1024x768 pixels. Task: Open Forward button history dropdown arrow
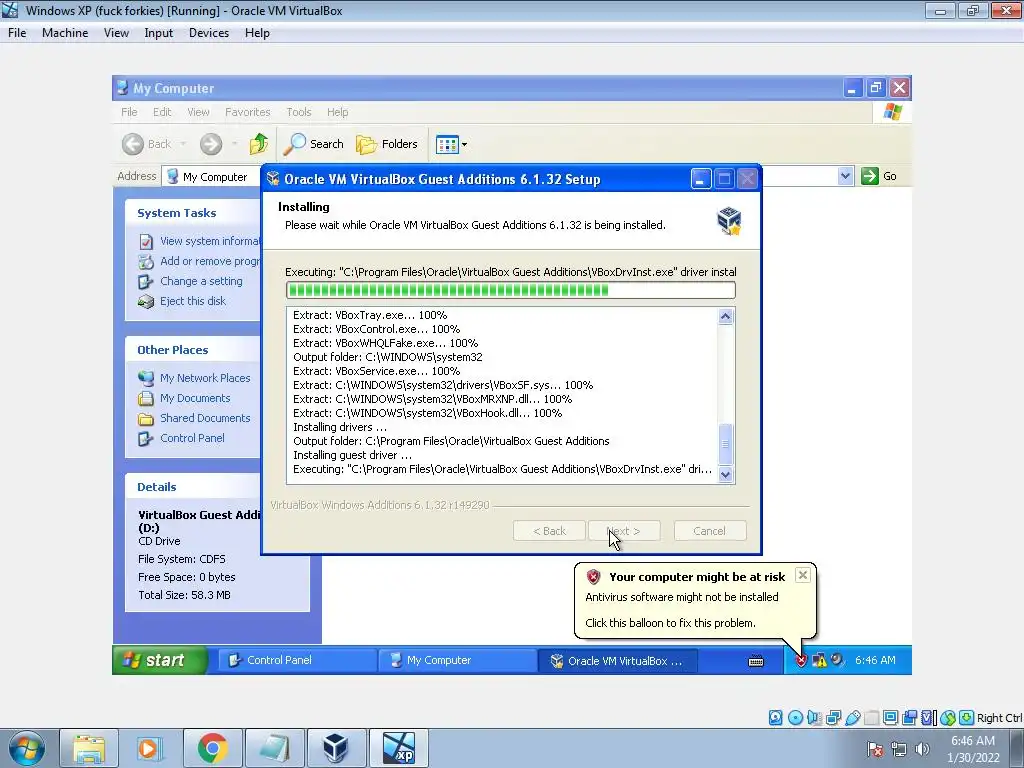(x=234, y=144)
